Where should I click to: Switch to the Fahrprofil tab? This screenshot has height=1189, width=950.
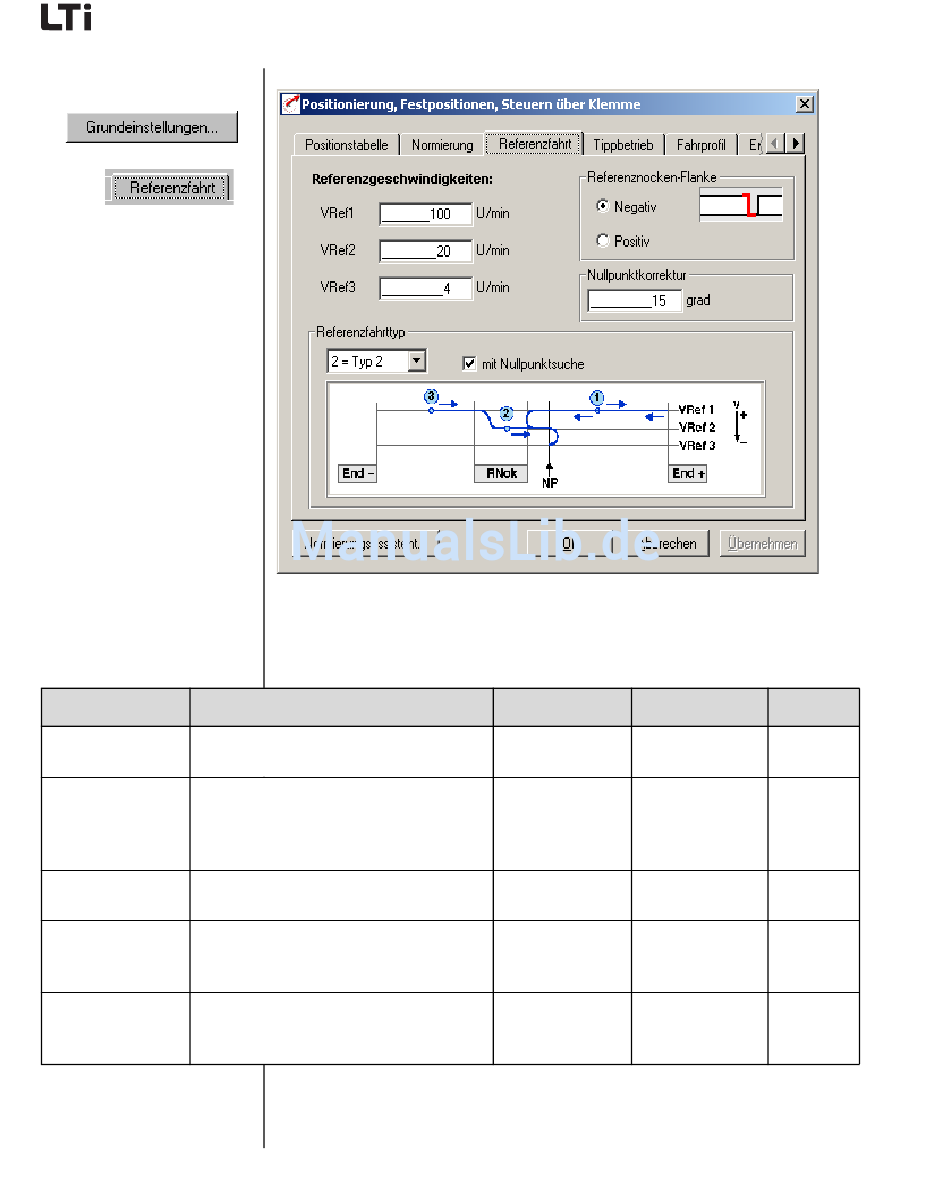pos(701,145)
